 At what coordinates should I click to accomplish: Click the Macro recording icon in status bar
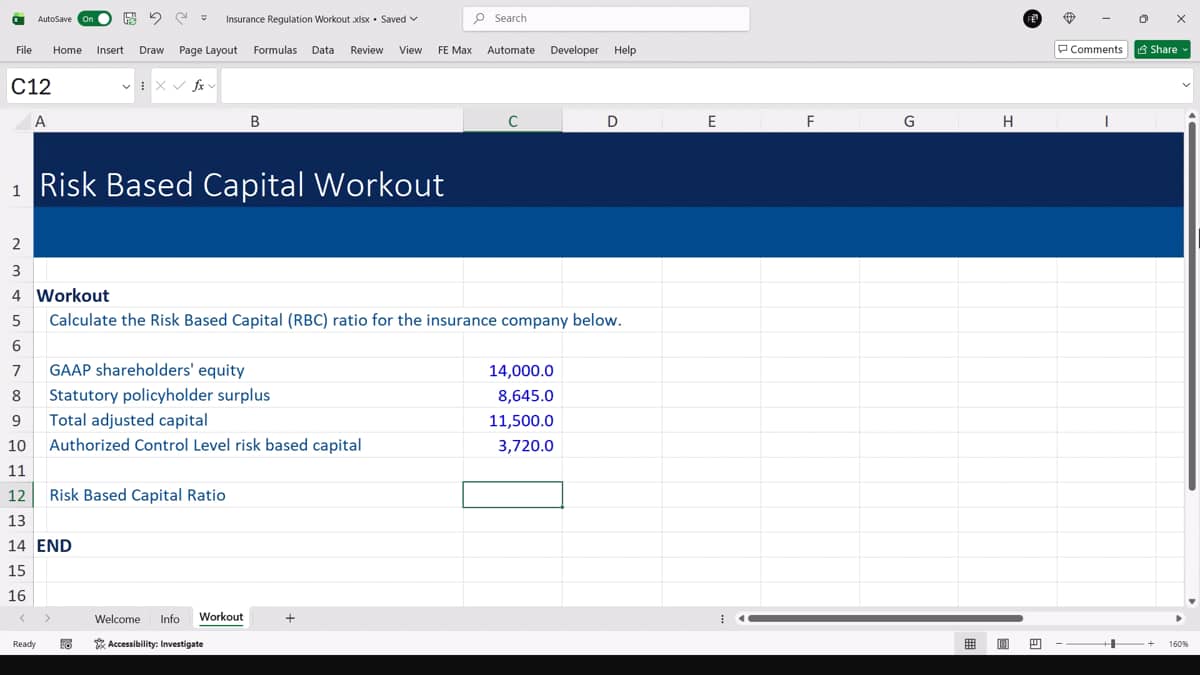(x=66, y=644)
